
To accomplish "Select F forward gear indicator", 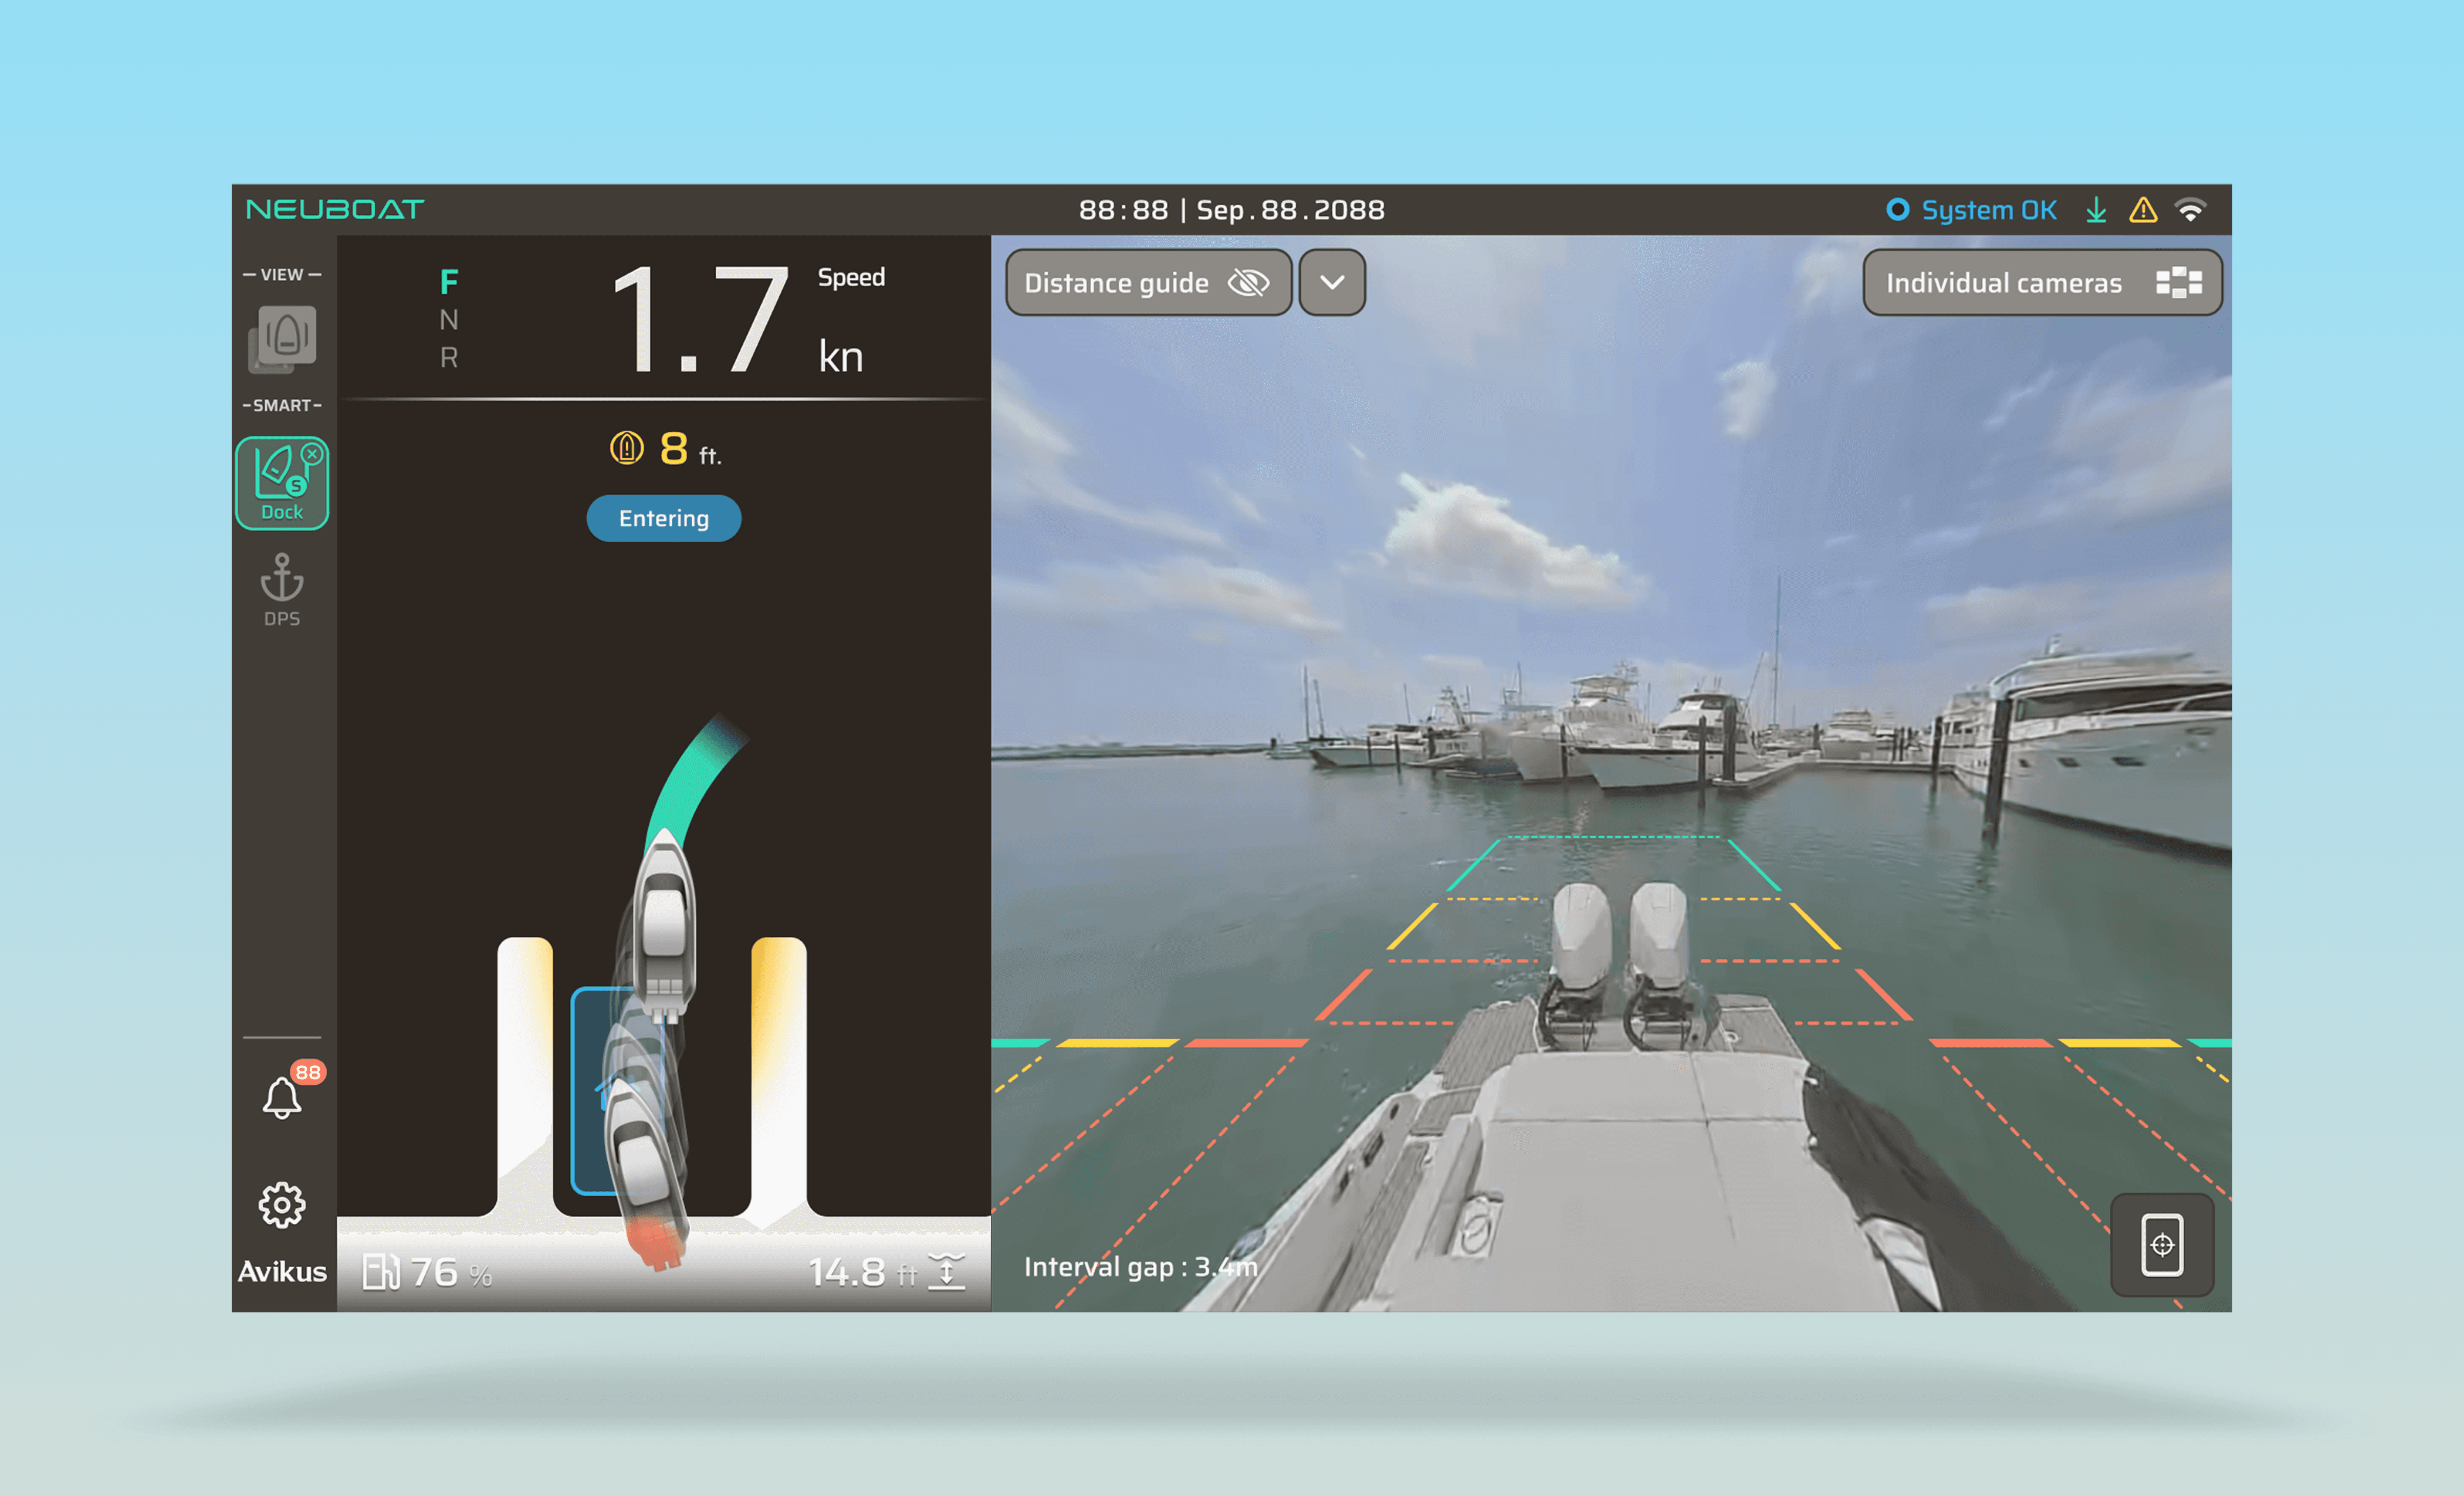I will [x=449, y=282].
